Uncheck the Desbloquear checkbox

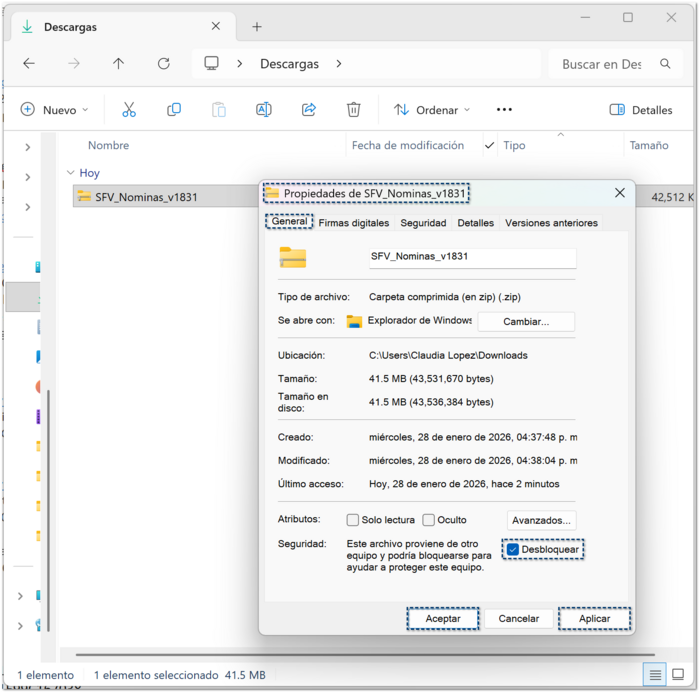(x=513, y=550)
